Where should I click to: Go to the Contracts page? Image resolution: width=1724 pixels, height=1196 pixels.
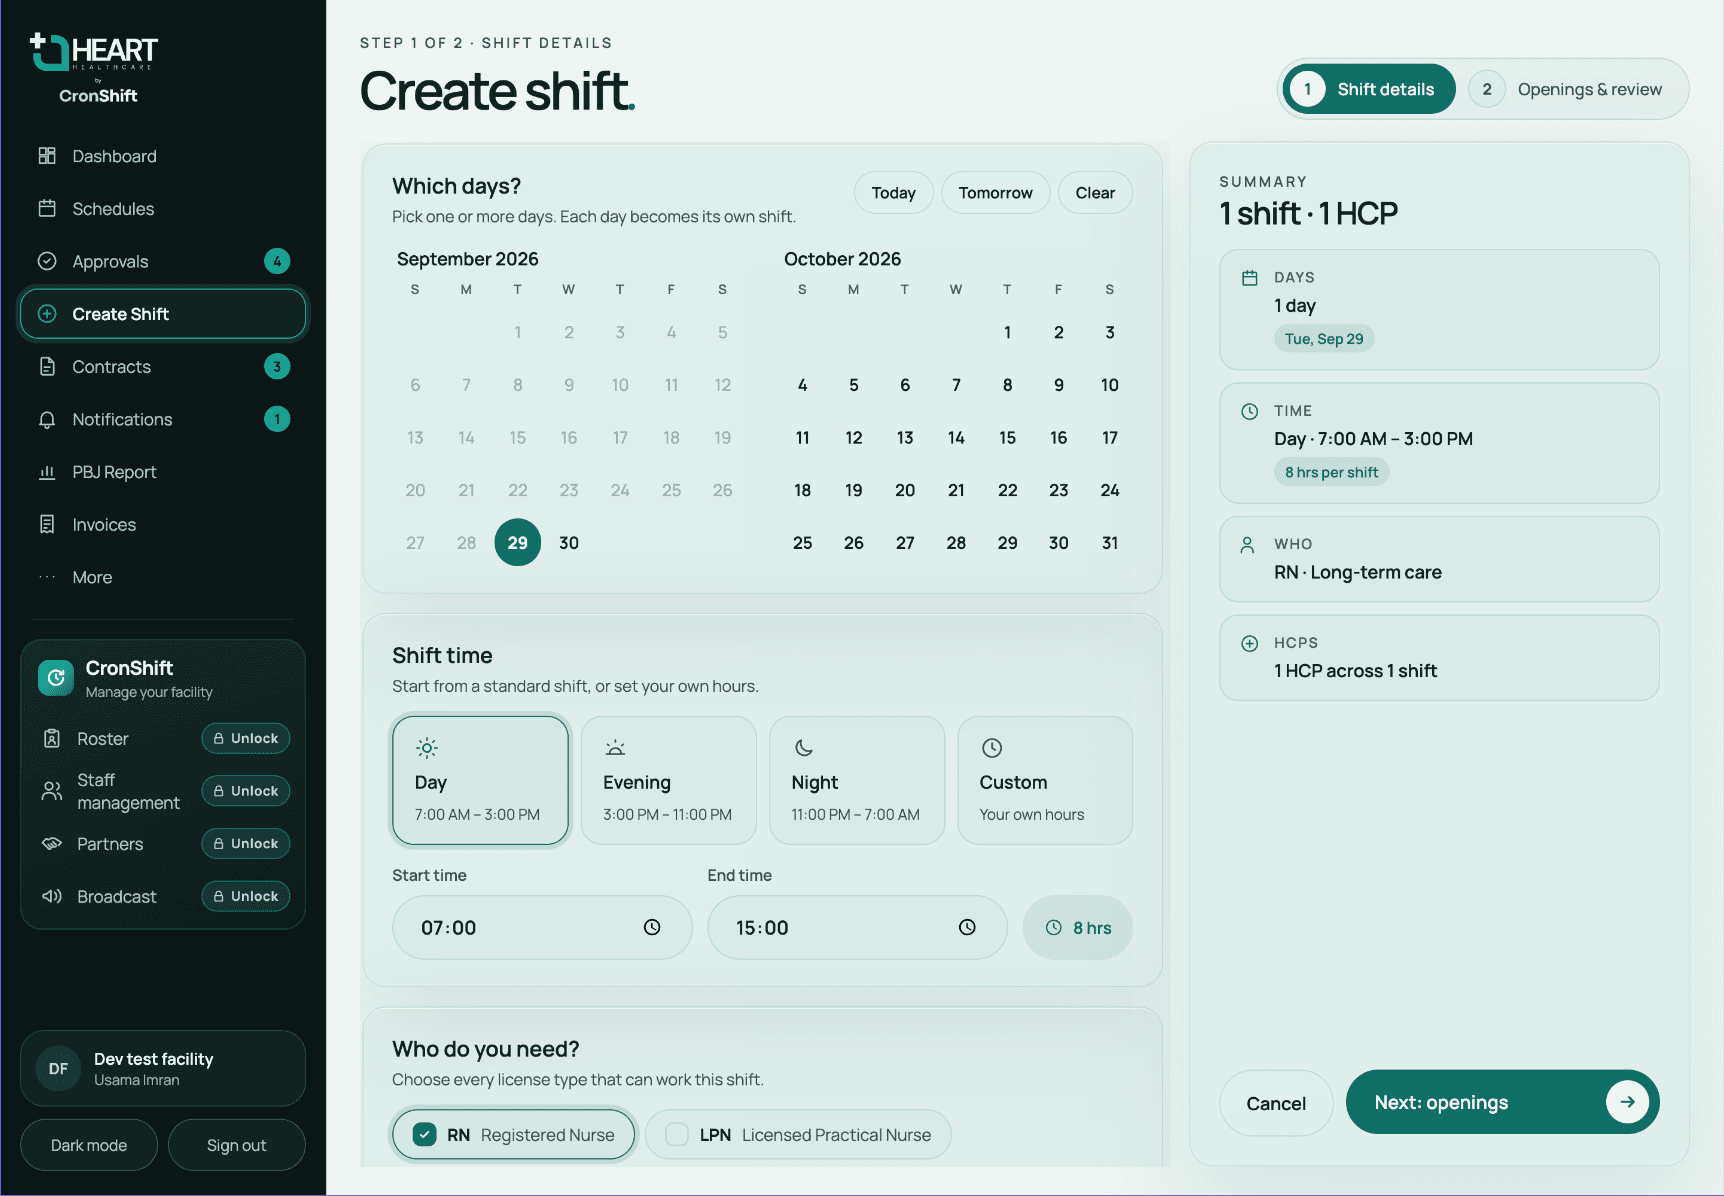[162, 367]
